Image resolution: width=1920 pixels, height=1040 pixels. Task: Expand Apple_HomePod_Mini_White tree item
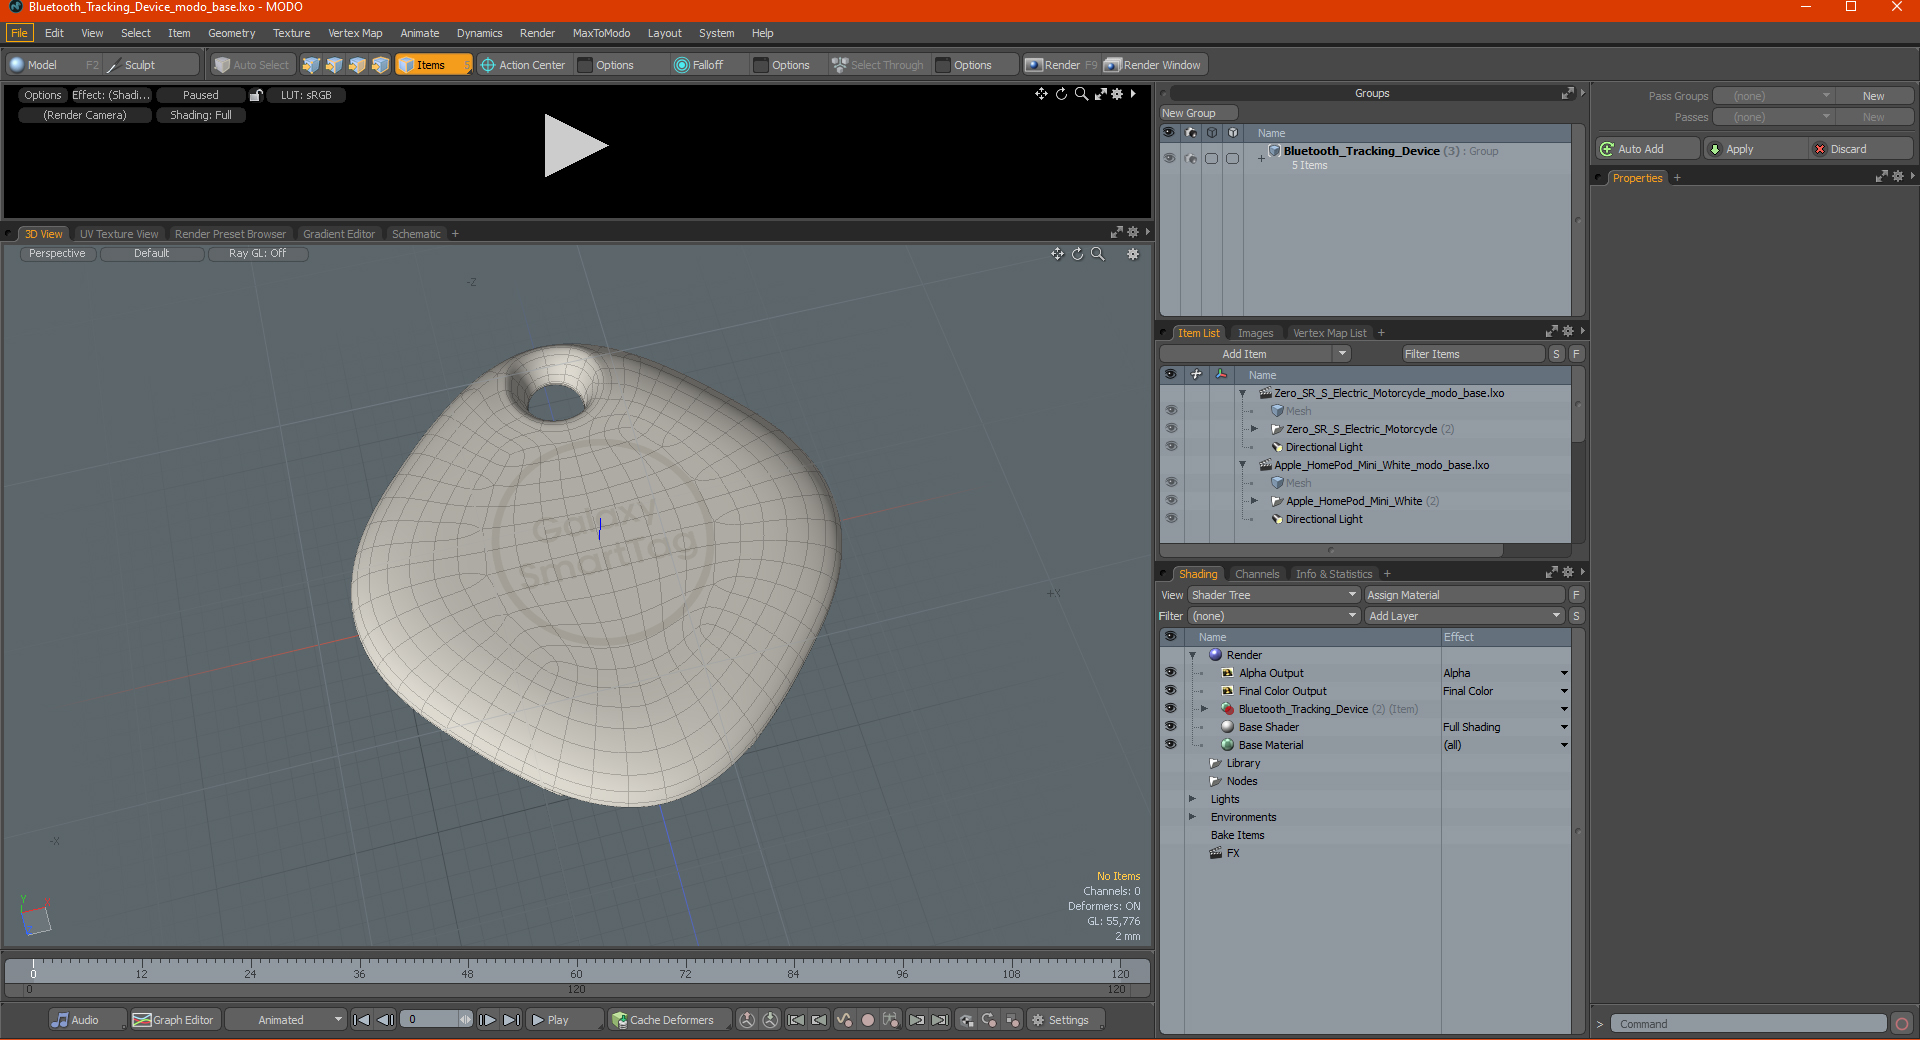1254,501
